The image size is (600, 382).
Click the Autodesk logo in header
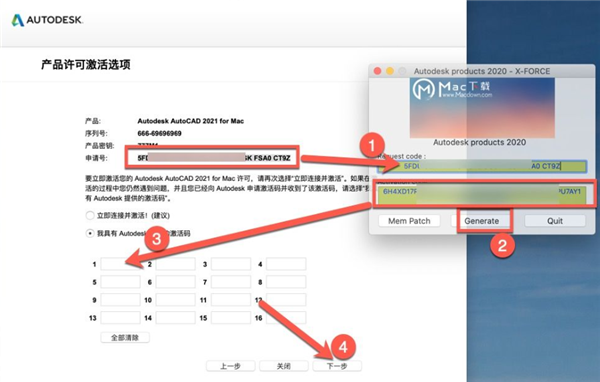click(47, 20)
